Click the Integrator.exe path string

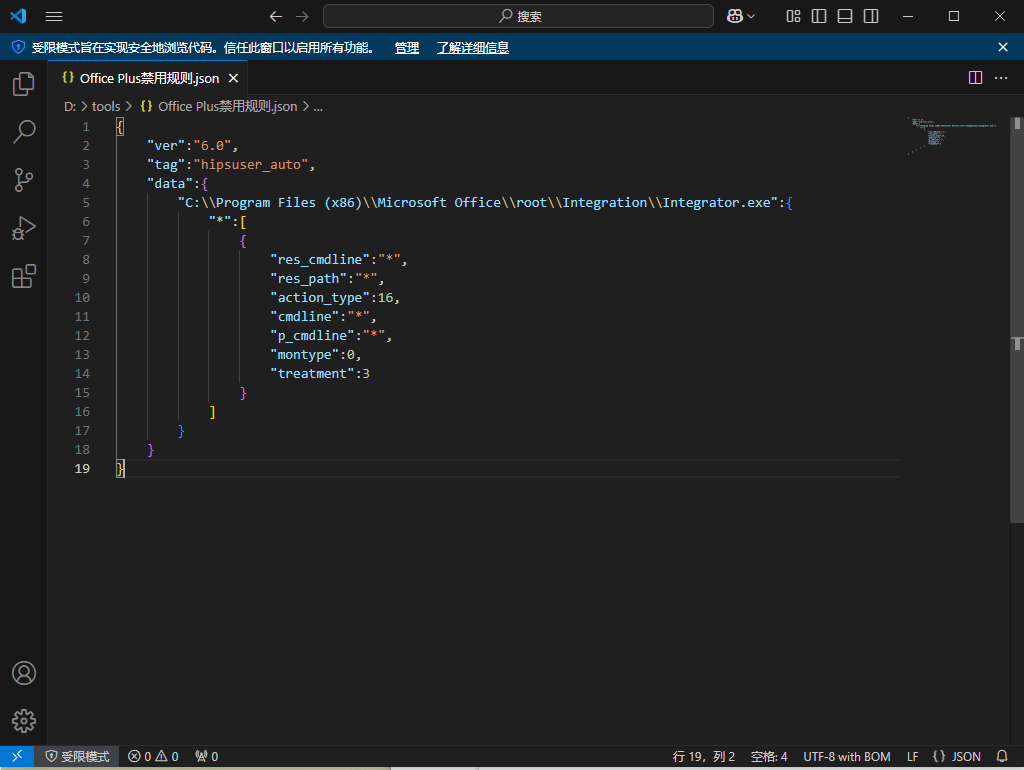(478, 202)
